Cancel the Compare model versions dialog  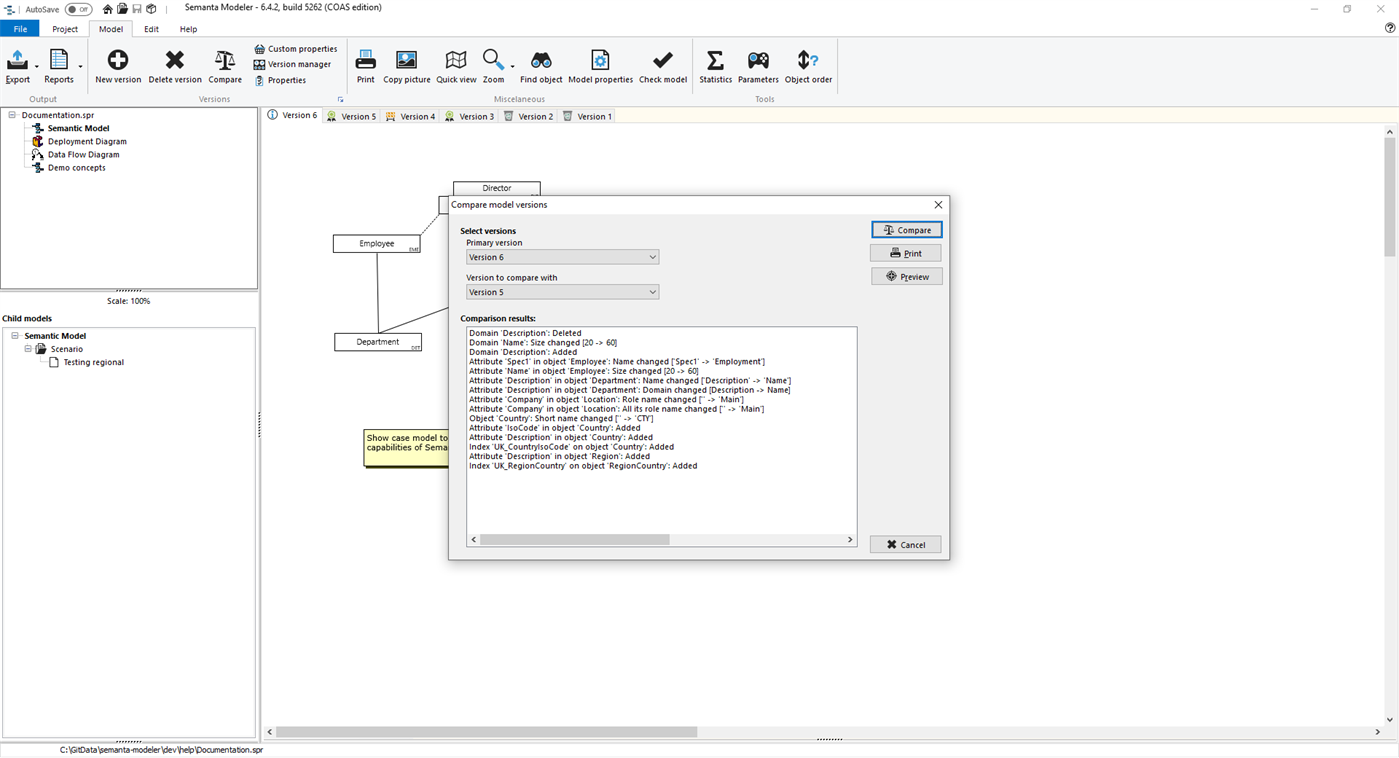coord(905,544)
